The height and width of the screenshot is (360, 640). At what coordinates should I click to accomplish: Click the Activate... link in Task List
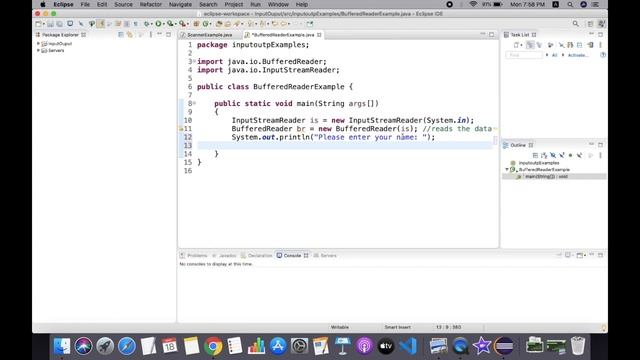(x=578, y=55)
